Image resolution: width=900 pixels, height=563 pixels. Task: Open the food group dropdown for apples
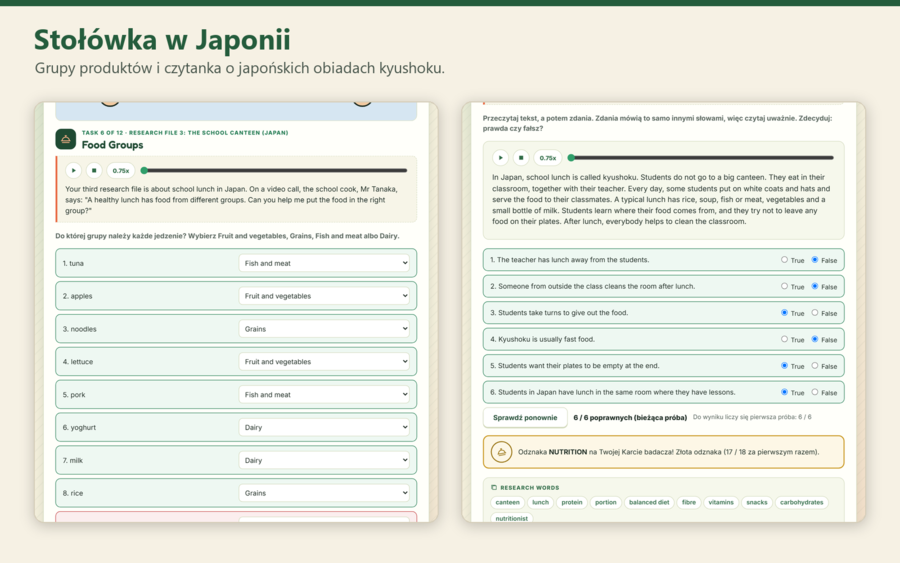pyautogui.click(x=324, y=296)
